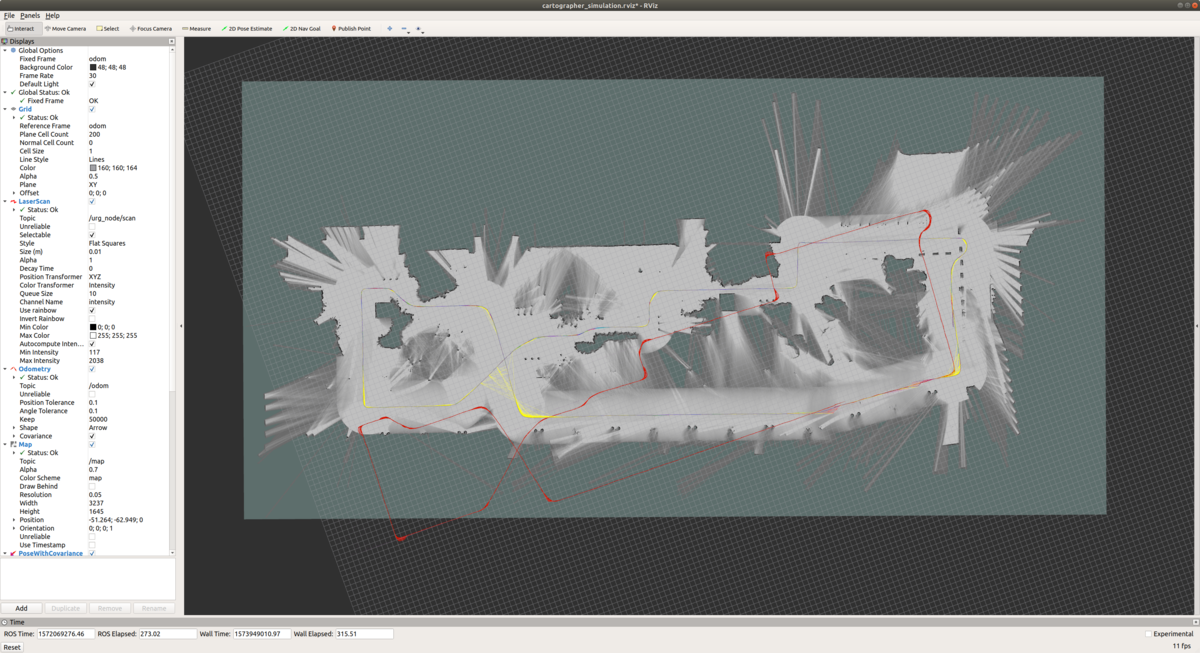Click the Duplicate button
This screenshot has width=1200, height=653.
[65, 608]
